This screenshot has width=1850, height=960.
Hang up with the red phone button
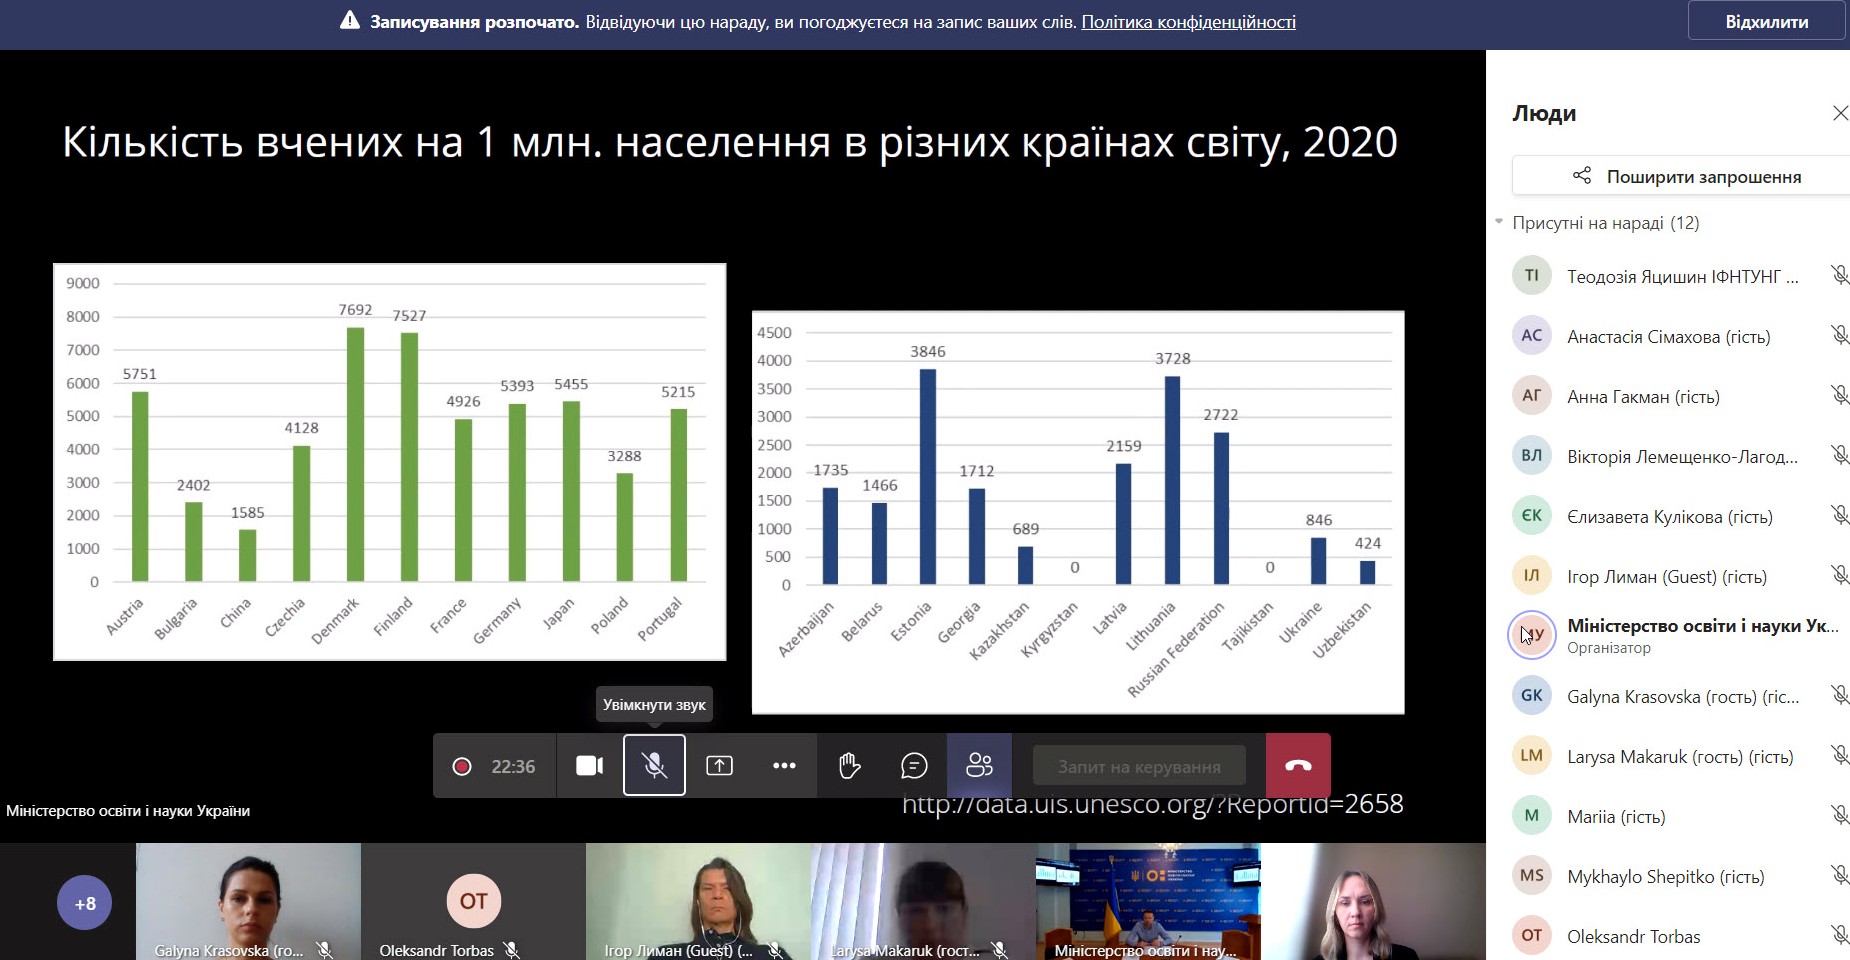pyautogui.click(x=1298, y=766)
